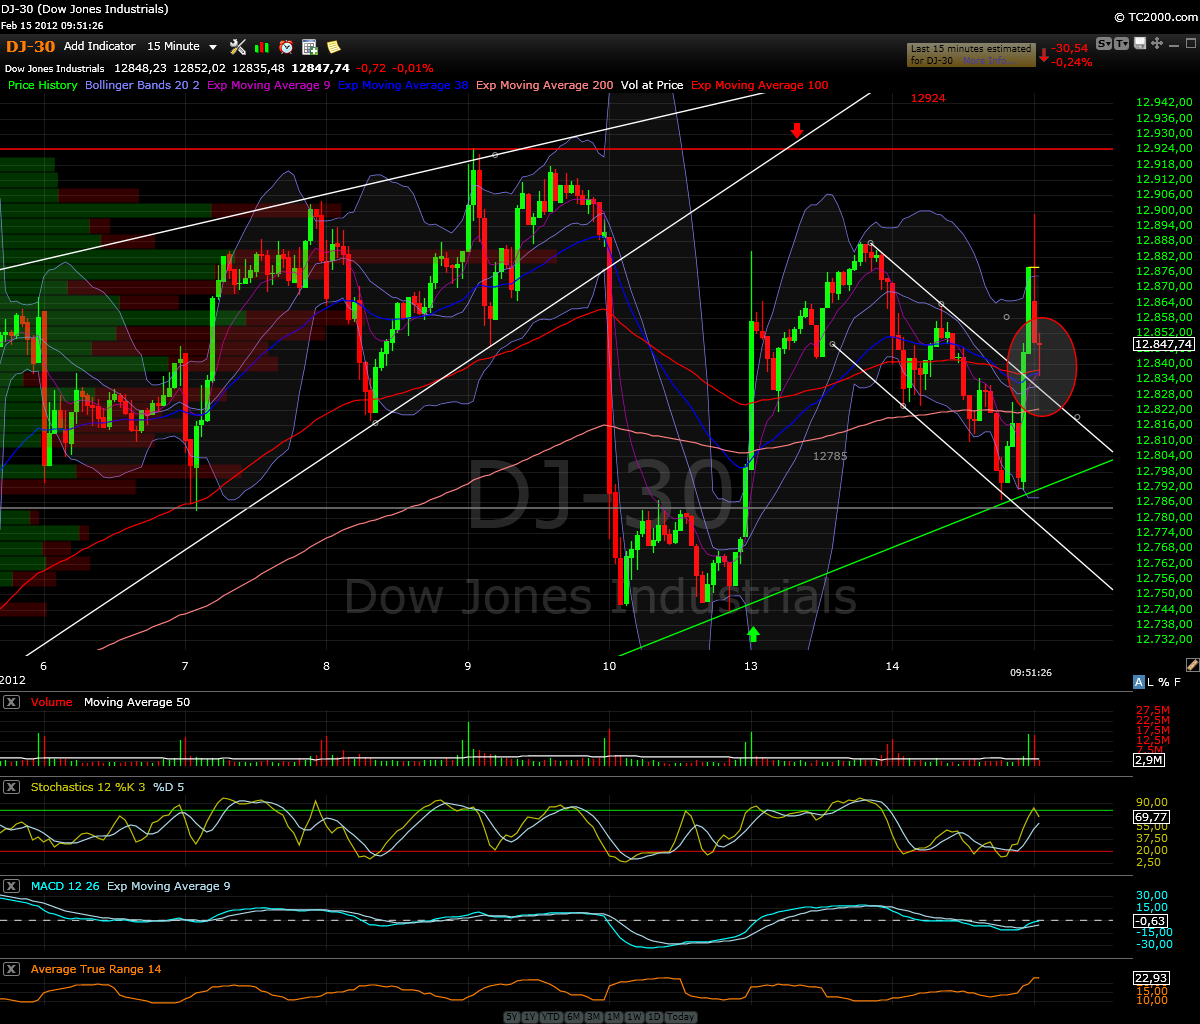The image size is (1200, 1024).
Task: Click the Bollinger Bands 20 2 legend label
Action: coord(142,85)
